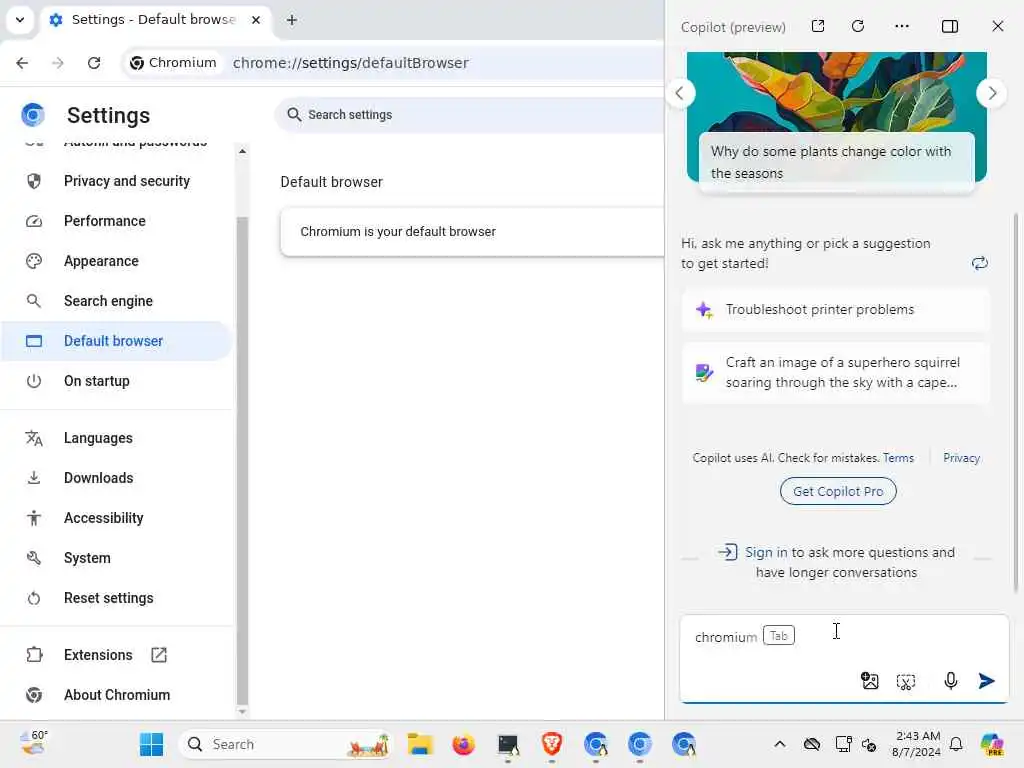
Task: Click the On startup power icon
Action: [x=34, y=381]
